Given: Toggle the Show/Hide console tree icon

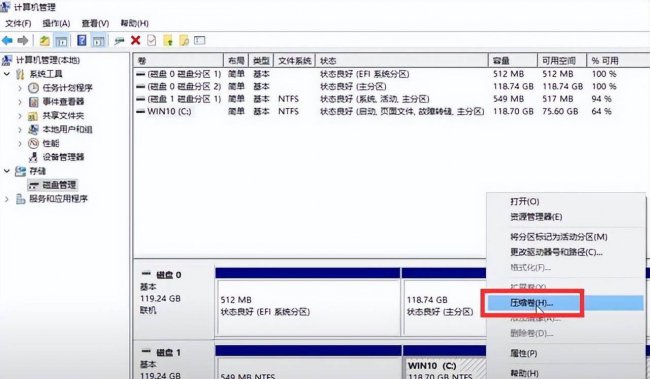Looking at the screenshot, I should pos(61,41).
